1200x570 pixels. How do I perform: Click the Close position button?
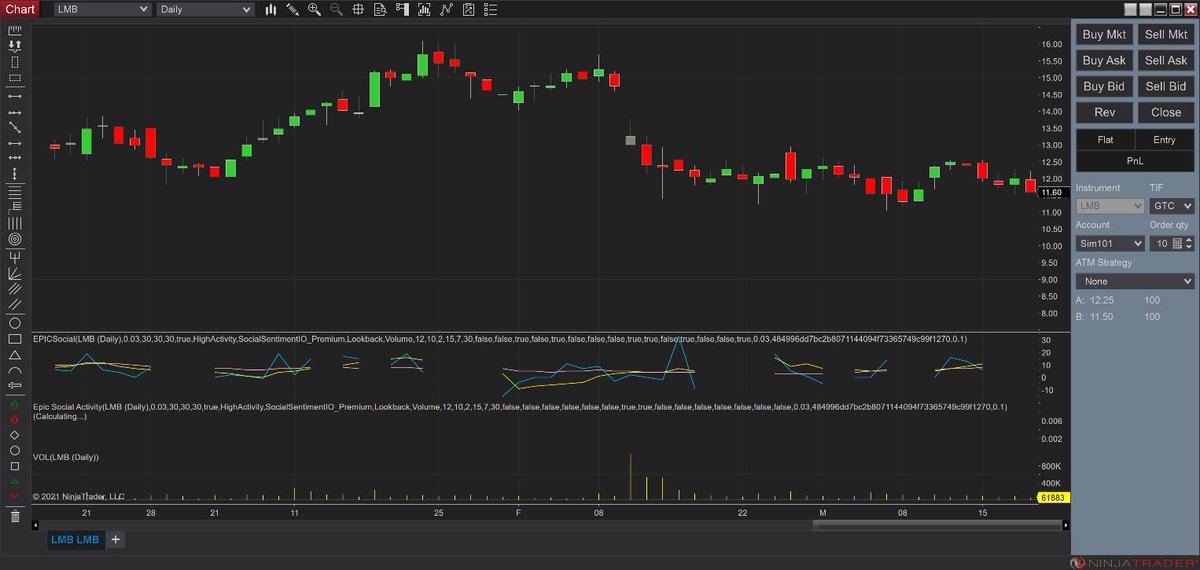coord(1166,112)
